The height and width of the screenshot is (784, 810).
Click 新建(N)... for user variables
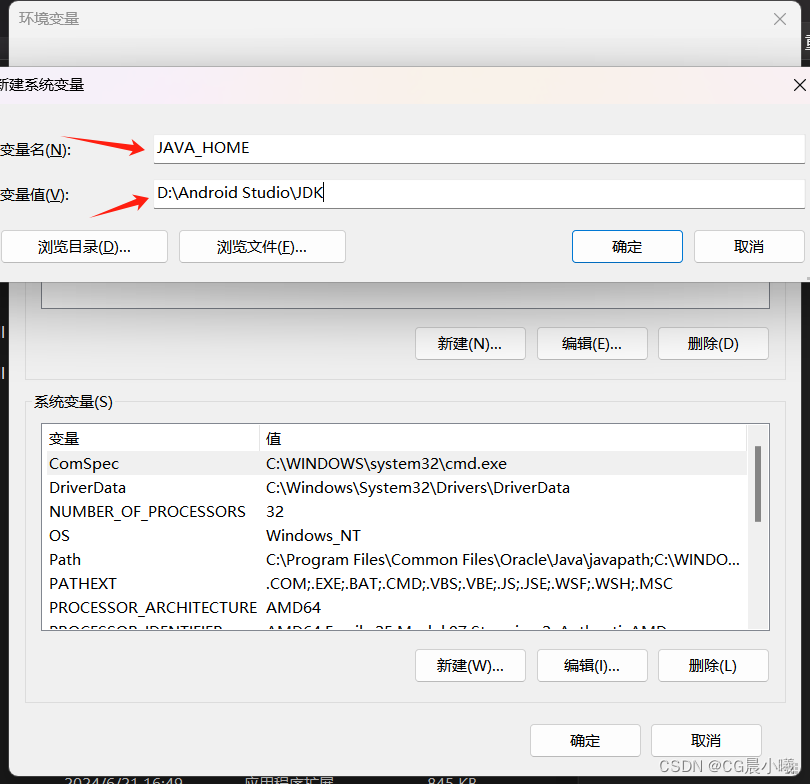pos(470,343)
